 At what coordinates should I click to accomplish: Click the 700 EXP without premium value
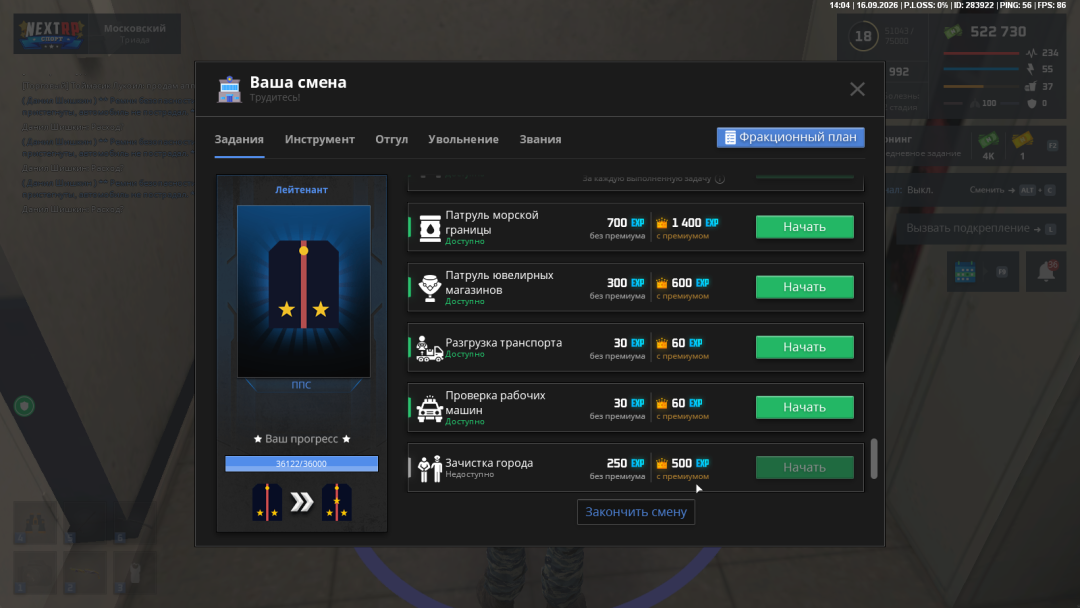coord(625,223)
